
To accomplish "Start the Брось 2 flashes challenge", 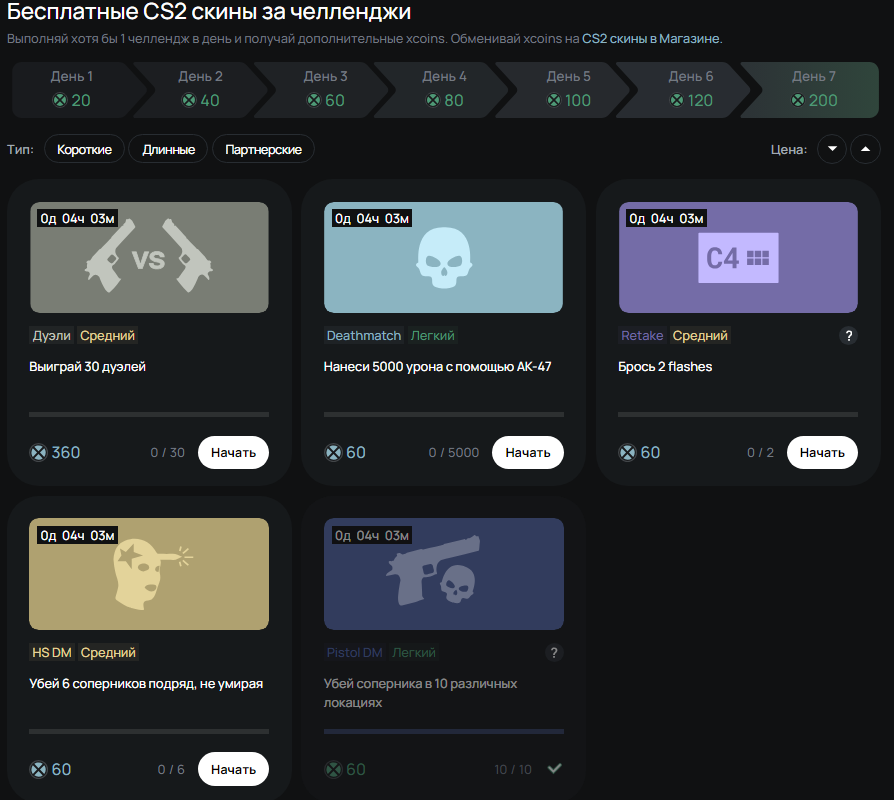I will [822, 453].
